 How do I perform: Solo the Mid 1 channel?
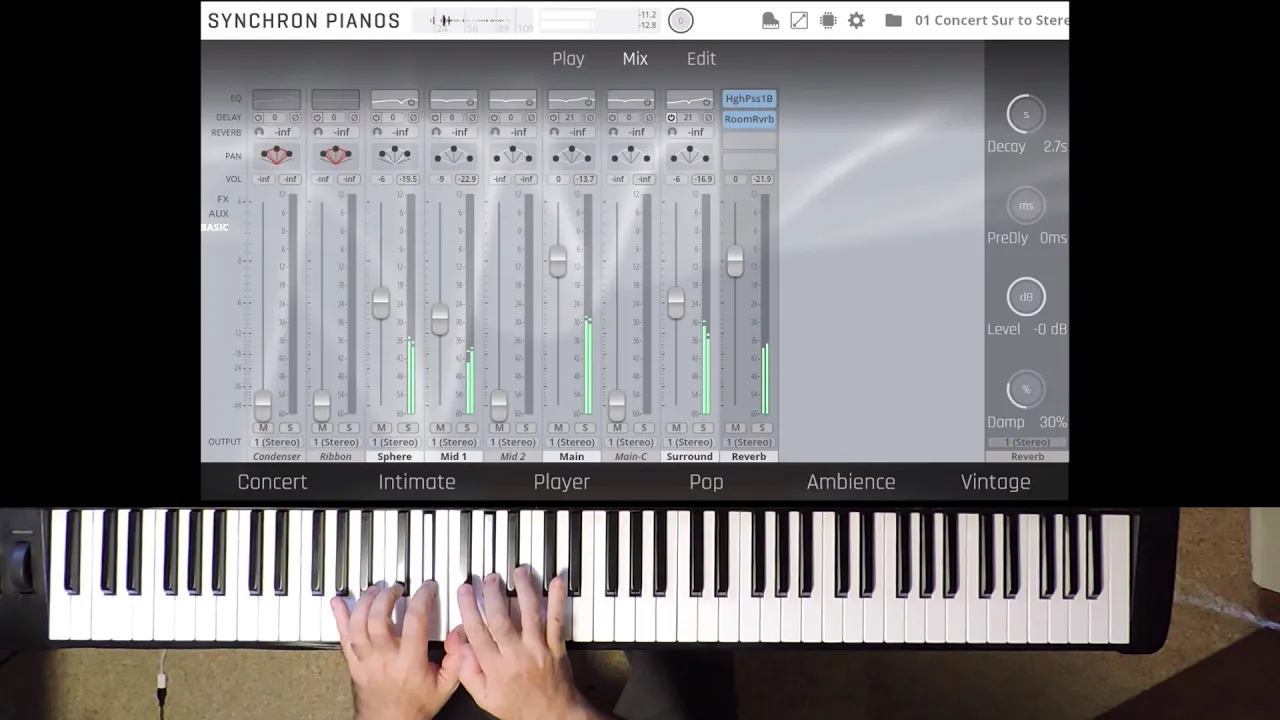point(466,428)
